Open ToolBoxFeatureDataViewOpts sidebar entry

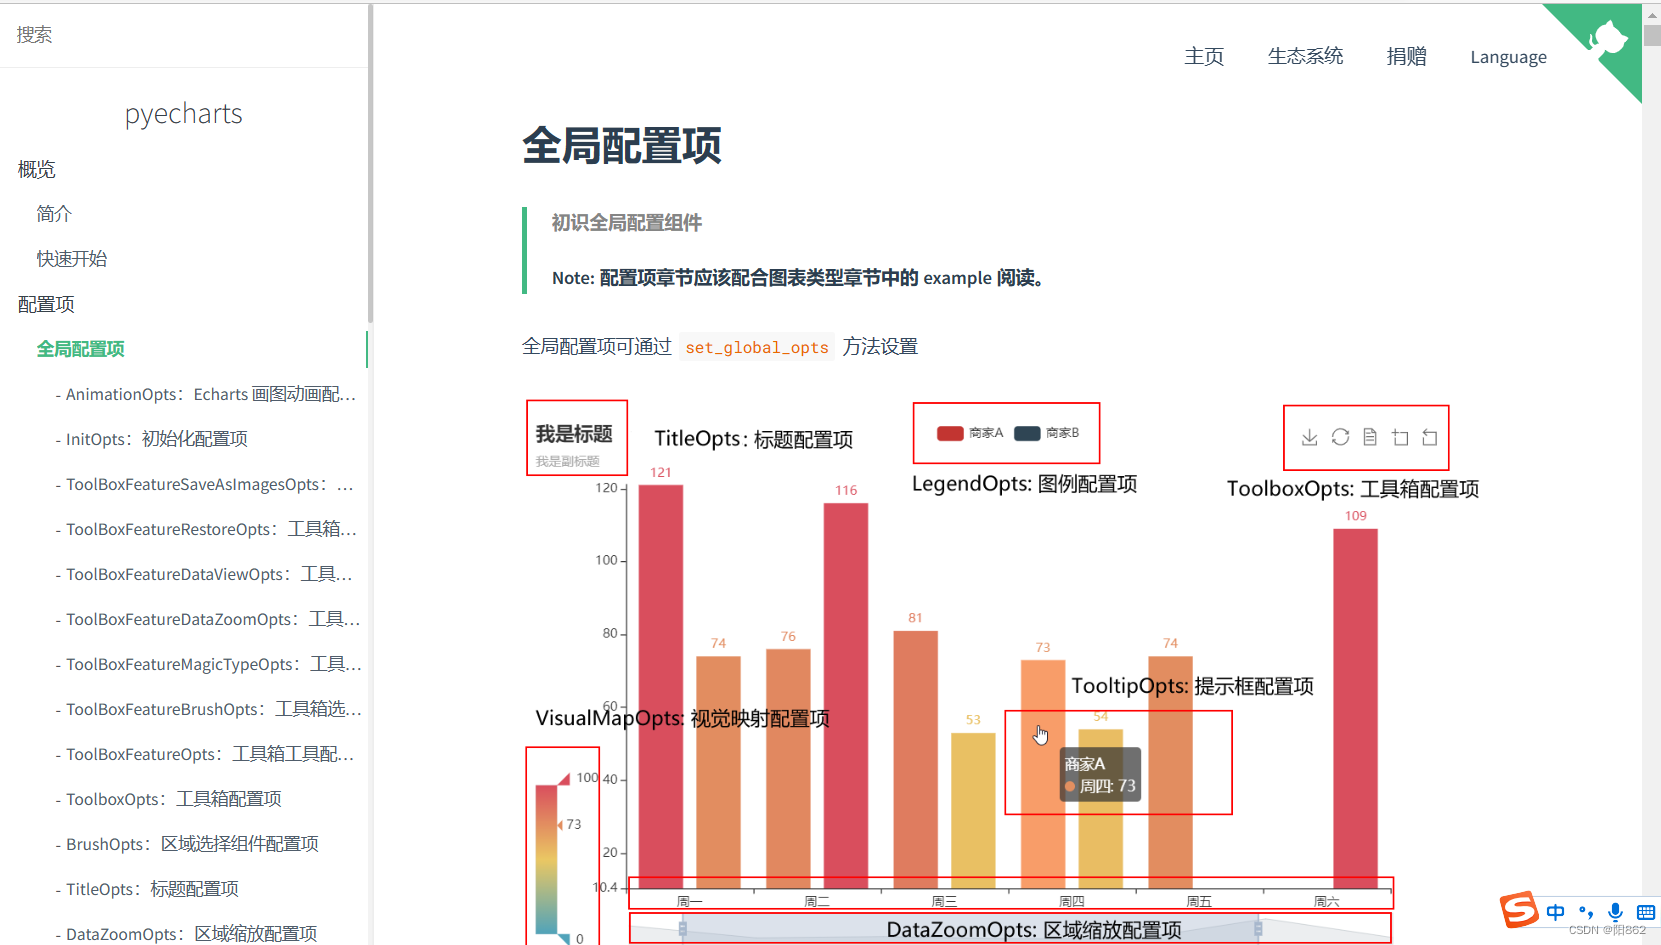click(204, 574)
